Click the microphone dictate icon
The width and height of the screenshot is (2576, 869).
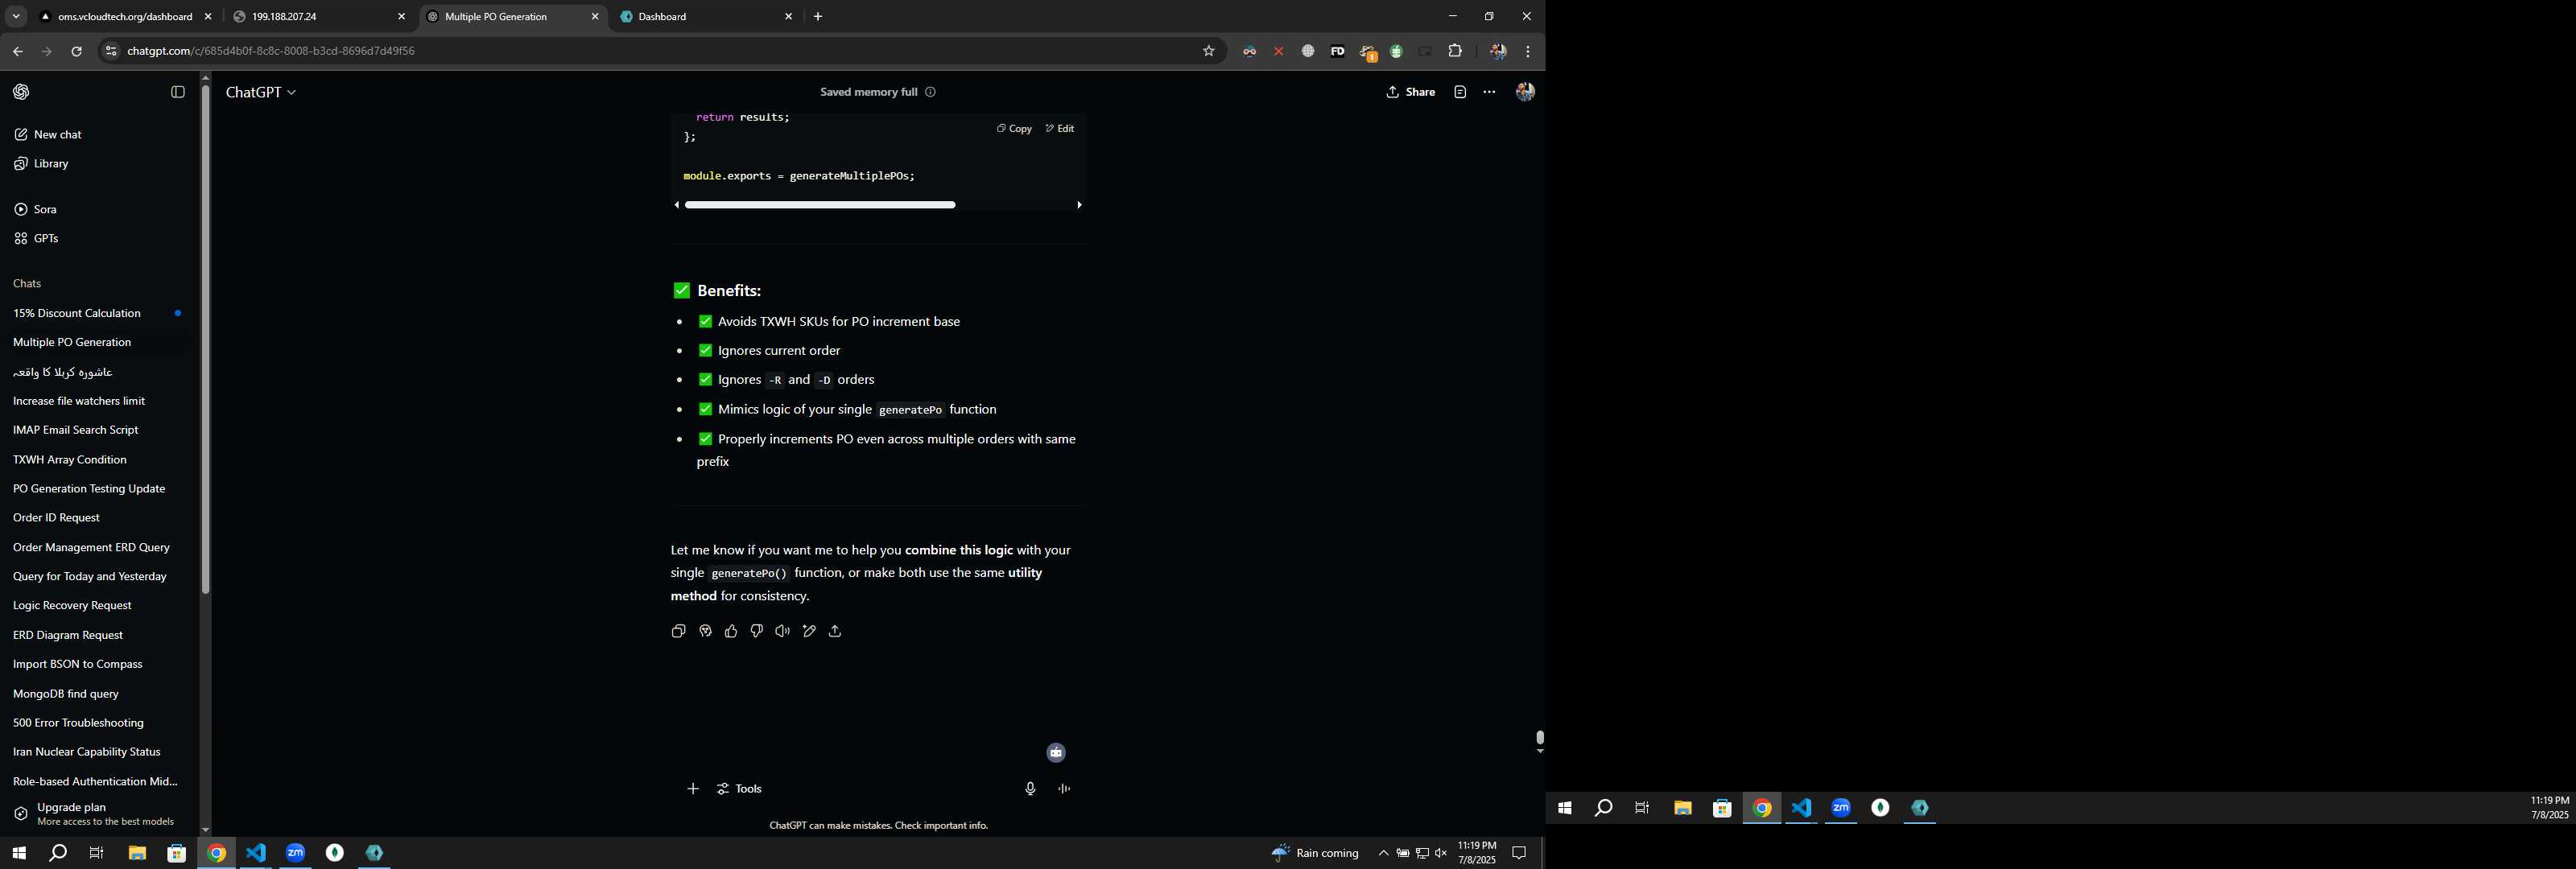tap(1030, 789)
